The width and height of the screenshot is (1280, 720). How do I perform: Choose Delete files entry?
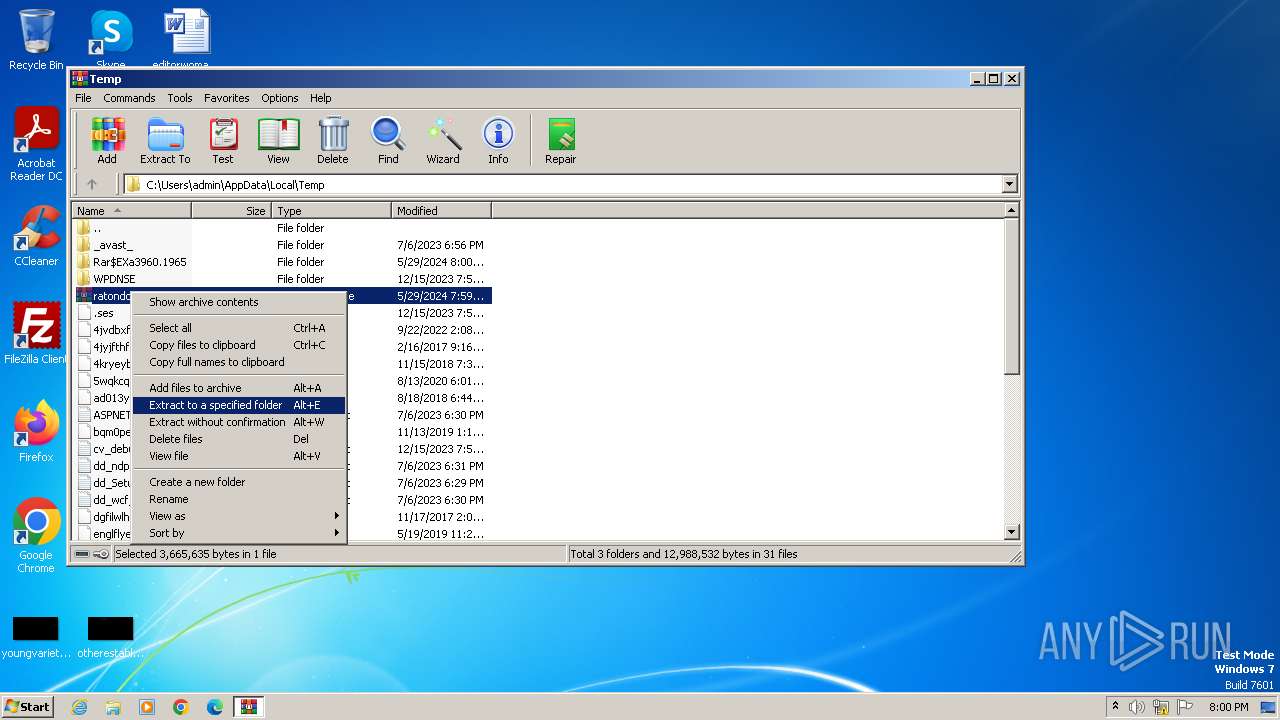[x=239, y=439]
